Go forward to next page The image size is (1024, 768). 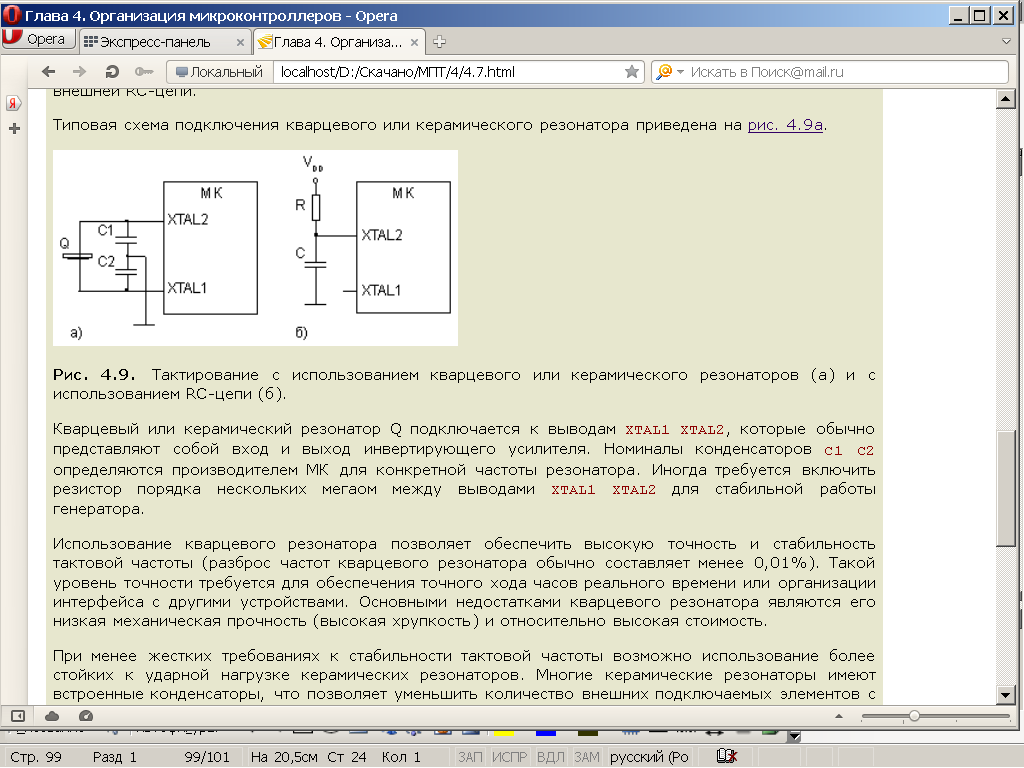[79, 72]
